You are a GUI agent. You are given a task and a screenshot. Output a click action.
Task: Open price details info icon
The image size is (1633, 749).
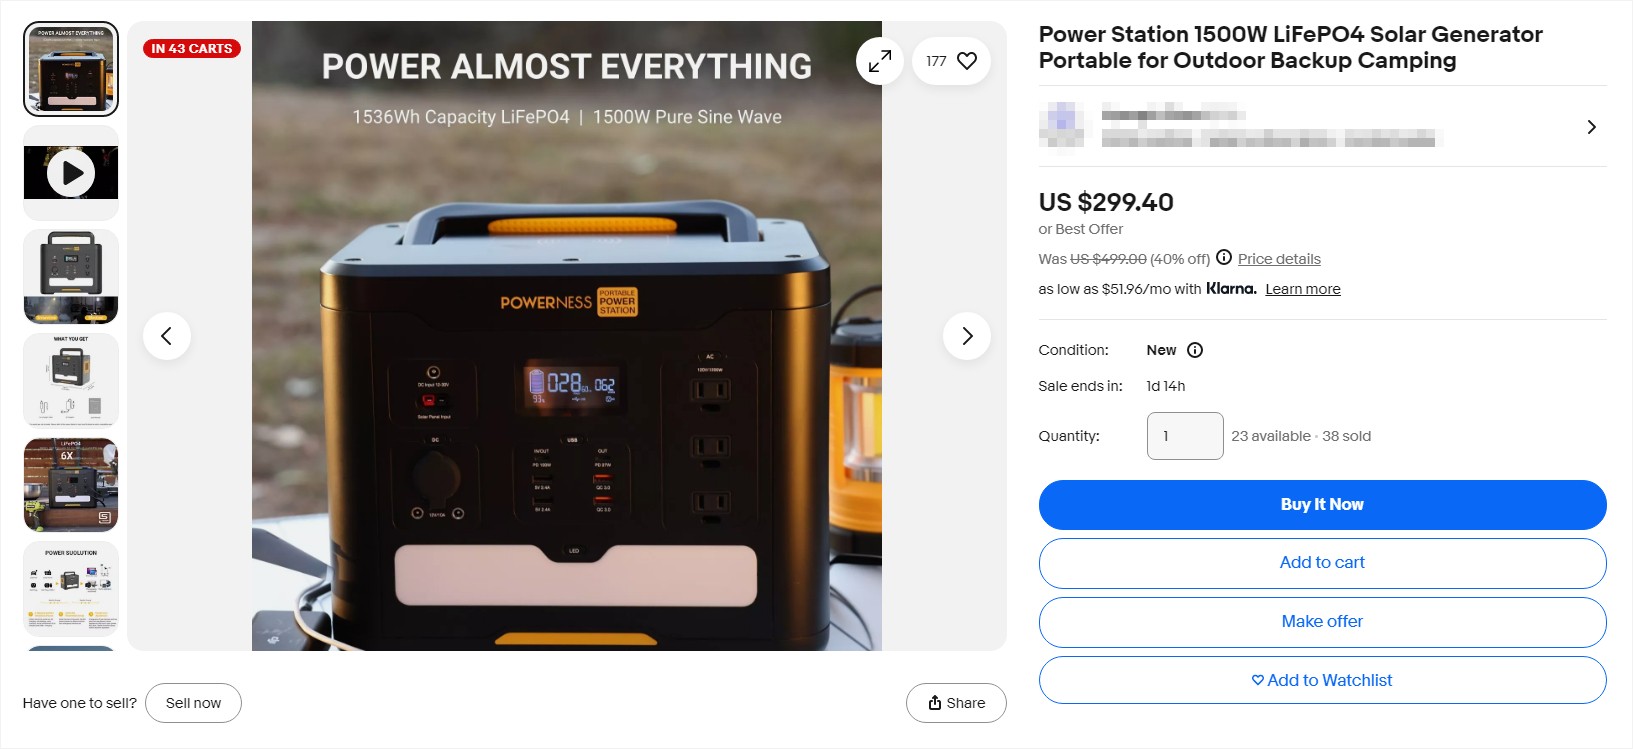point(1224,257)
